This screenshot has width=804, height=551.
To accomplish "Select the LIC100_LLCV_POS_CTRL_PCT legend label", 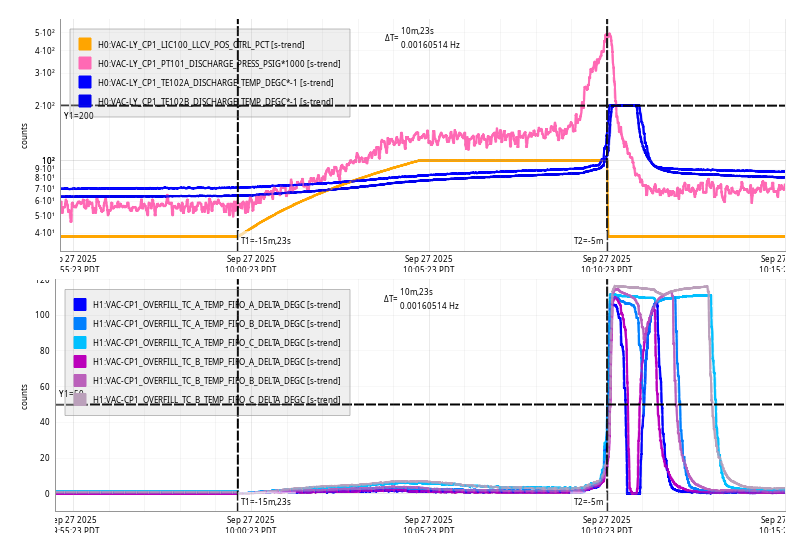I will tap(200, 44).
